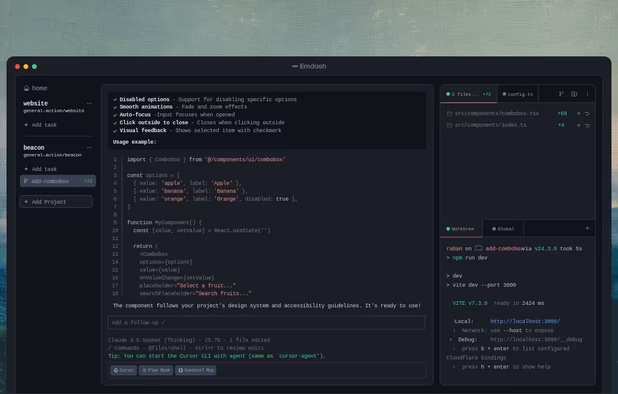Select the website project title
The width and height of the screenshot is (618, 394).
[35, 103]
